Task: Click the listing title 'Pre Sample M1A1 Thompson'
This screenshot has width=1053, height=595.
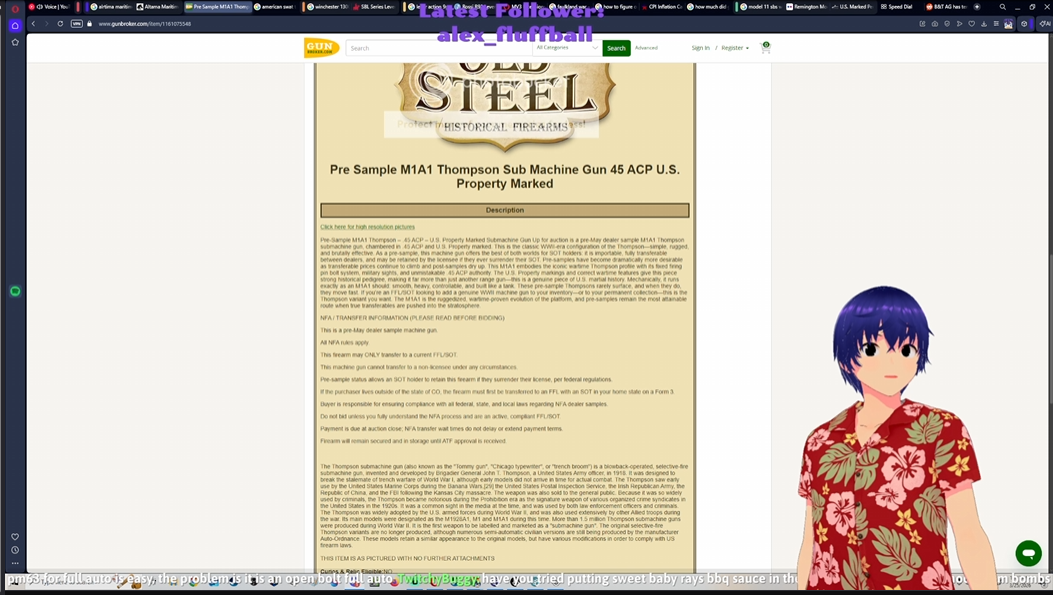Action: coord(504,177)
